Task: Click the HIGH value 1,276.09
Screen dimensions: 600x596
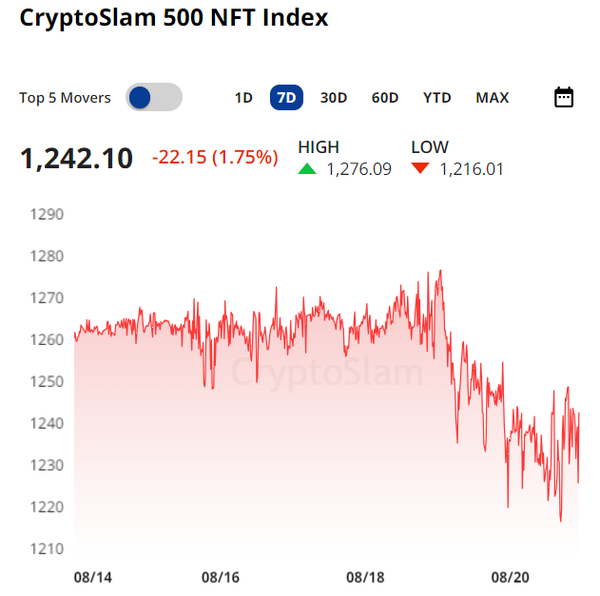Action: (x=359, y=169)
